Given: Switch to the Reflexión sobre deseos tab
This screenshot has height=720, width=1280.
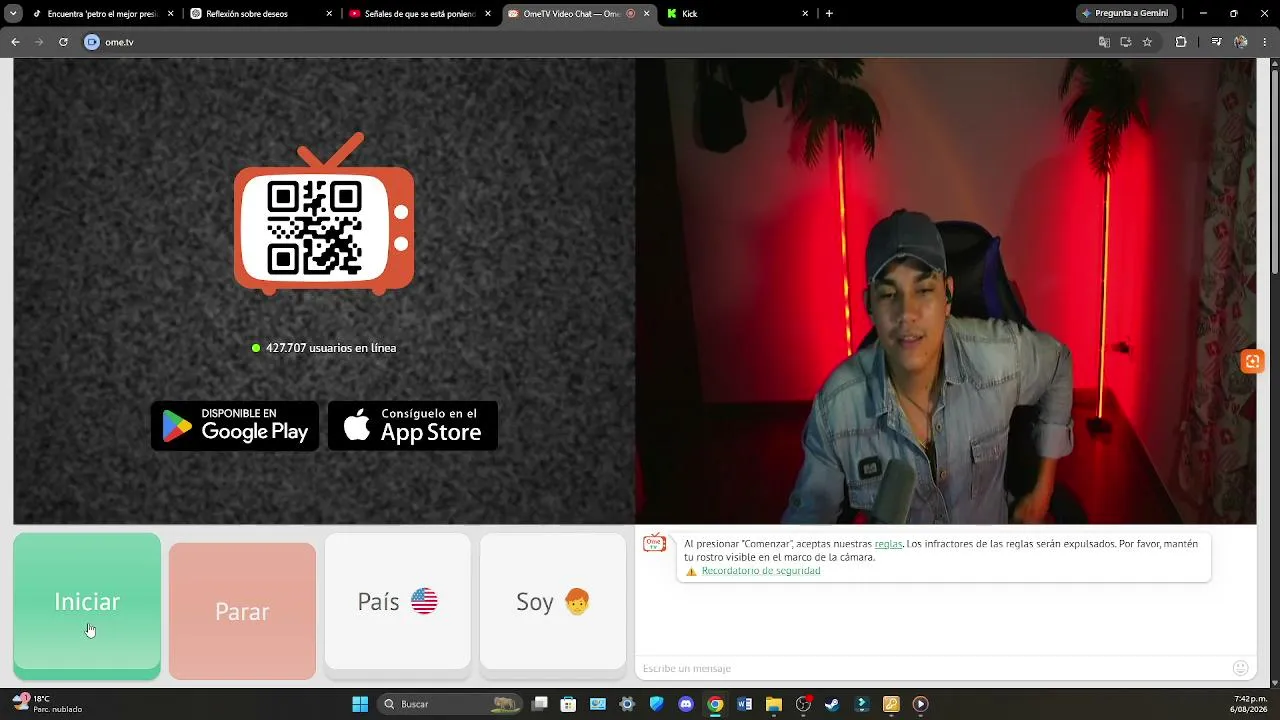Looking at the screenshot, I should point(260,14).
